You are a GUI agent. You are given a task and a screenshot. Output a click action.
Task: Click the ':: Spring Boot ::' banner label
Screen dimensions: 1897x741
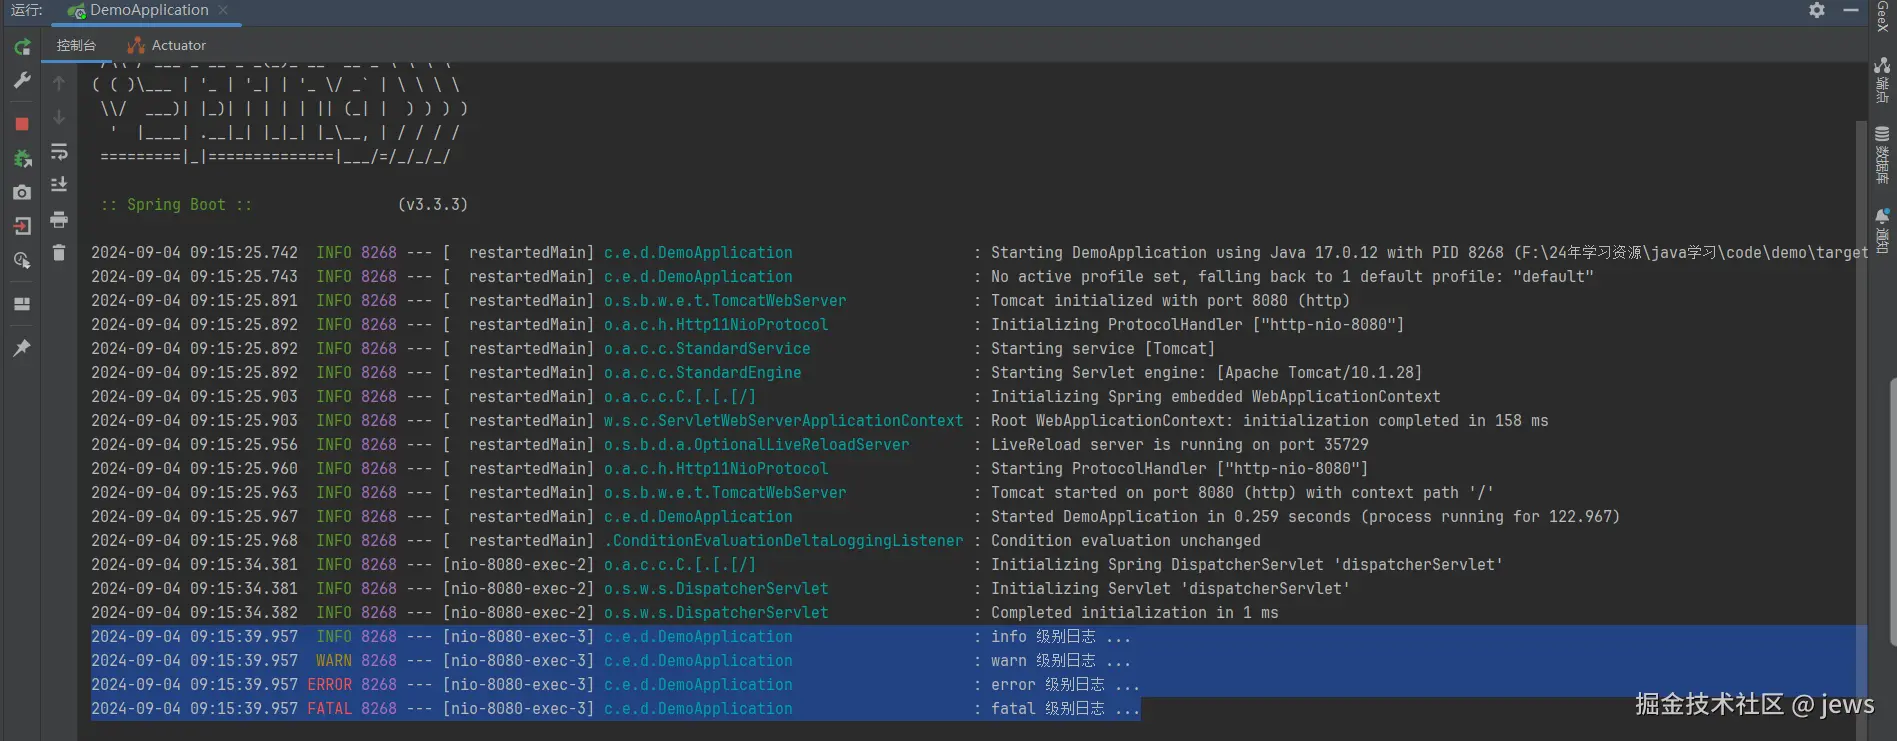click(x=176, y=205)
